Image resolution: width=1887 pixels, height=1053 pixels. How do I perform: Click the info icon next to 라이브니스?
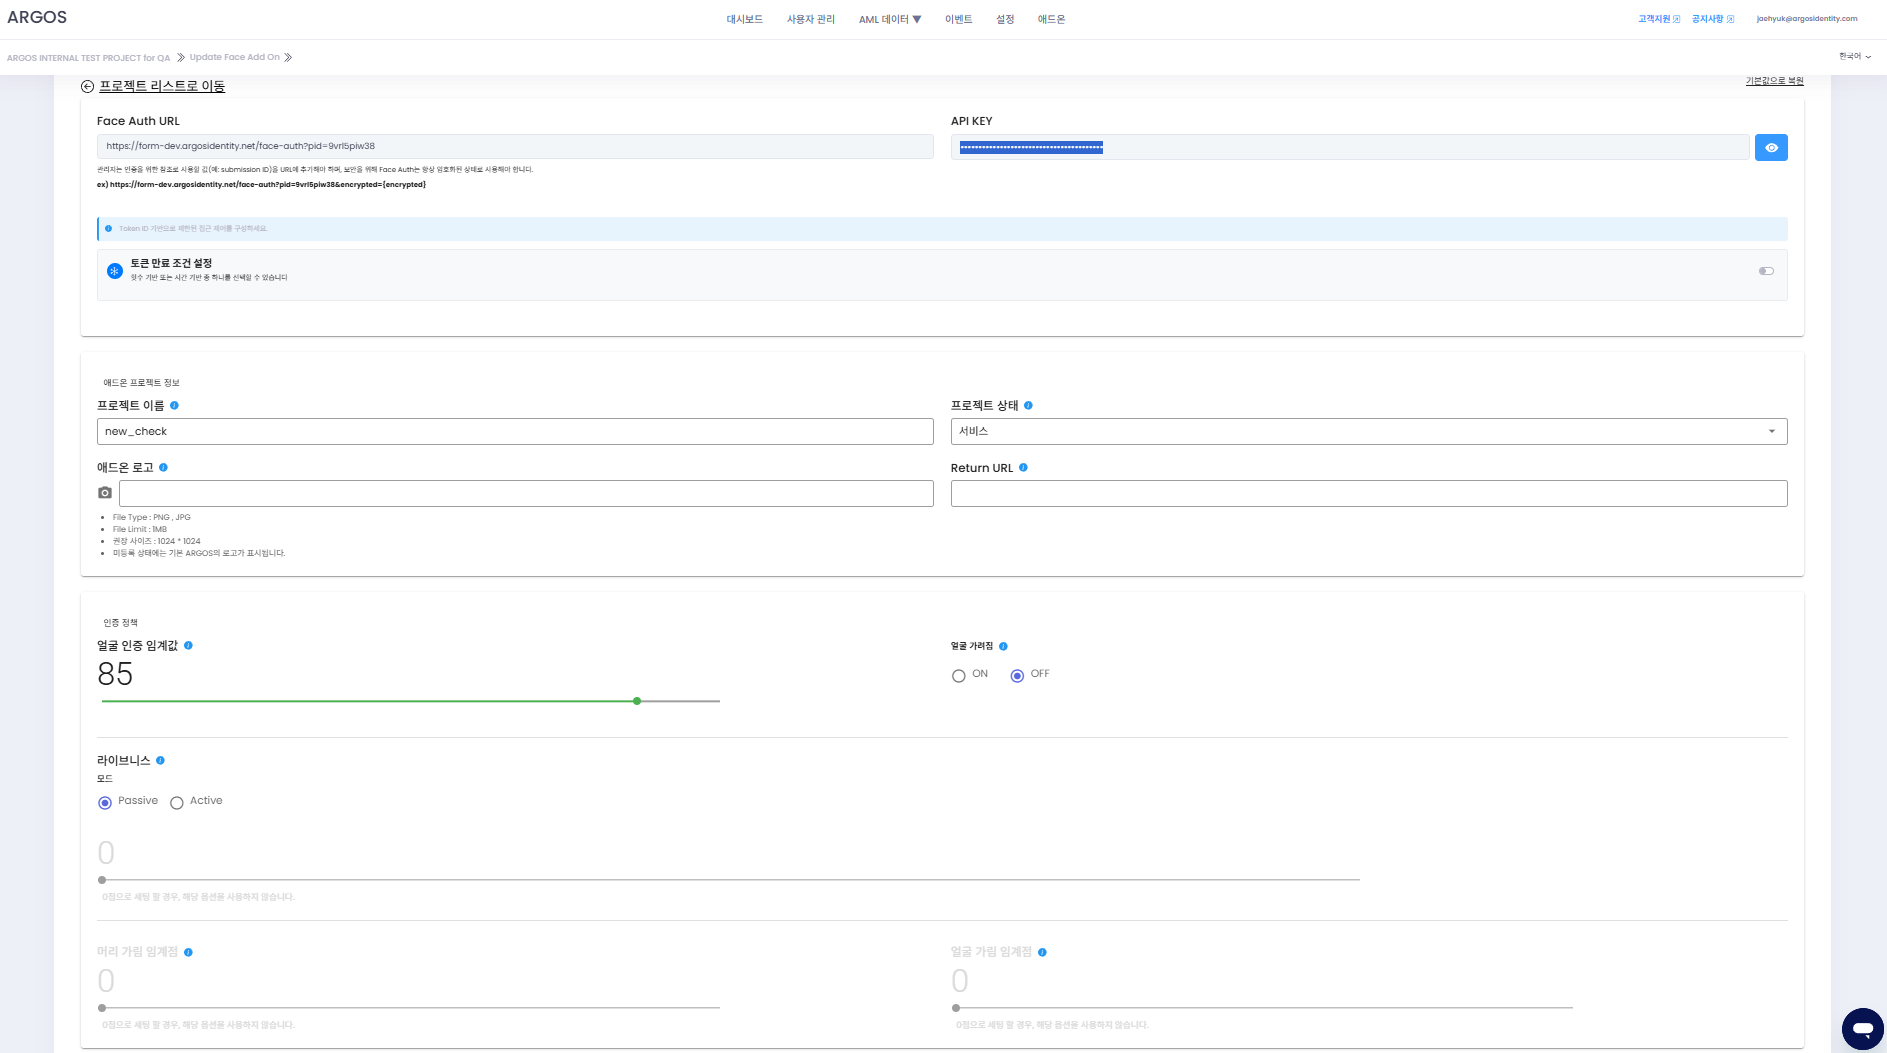point(160,761)
